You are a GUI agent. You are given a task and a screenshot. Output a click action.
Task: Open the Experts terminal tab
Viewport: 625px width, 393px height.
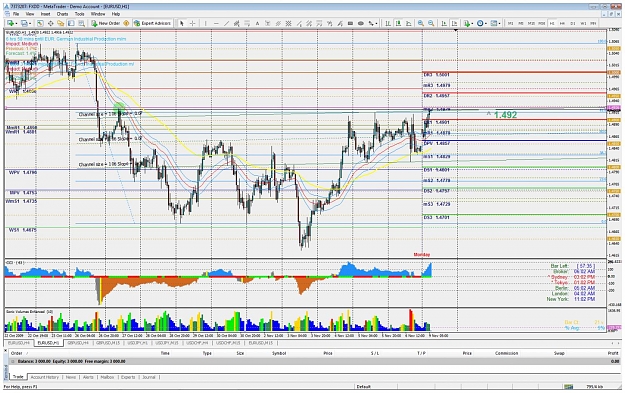pyautogui.click(x=128, y=377)
